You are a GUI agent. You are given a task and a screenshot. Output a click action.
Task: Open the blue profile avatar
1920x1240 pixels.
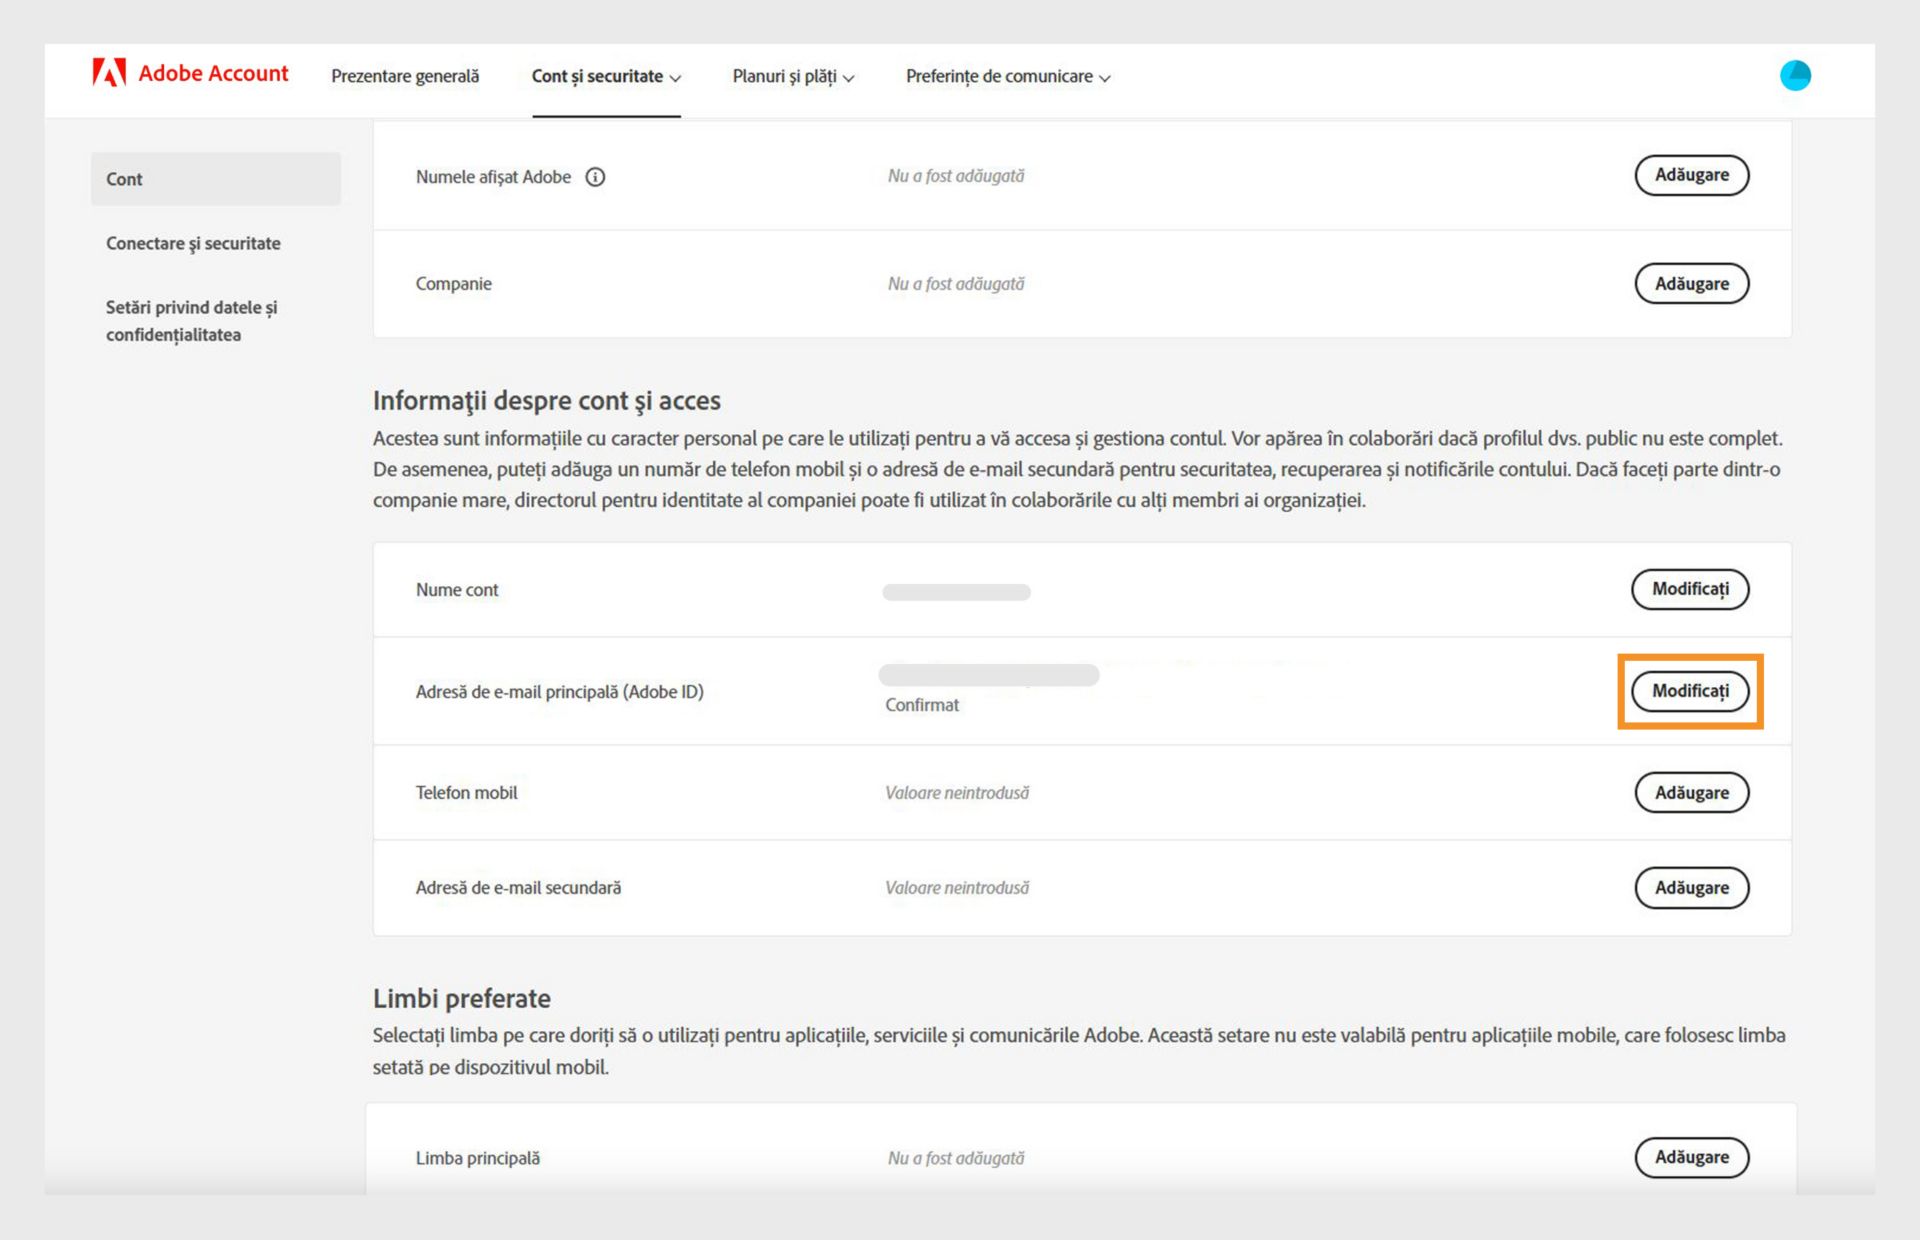[x=1795, y=76]
